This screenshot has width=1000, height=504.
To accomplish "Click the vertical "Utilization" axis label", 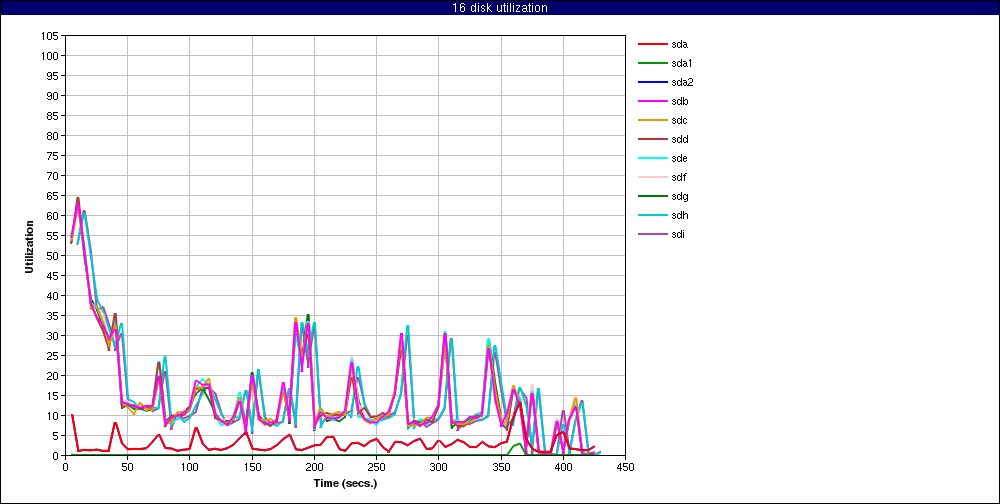I will 29,246.
